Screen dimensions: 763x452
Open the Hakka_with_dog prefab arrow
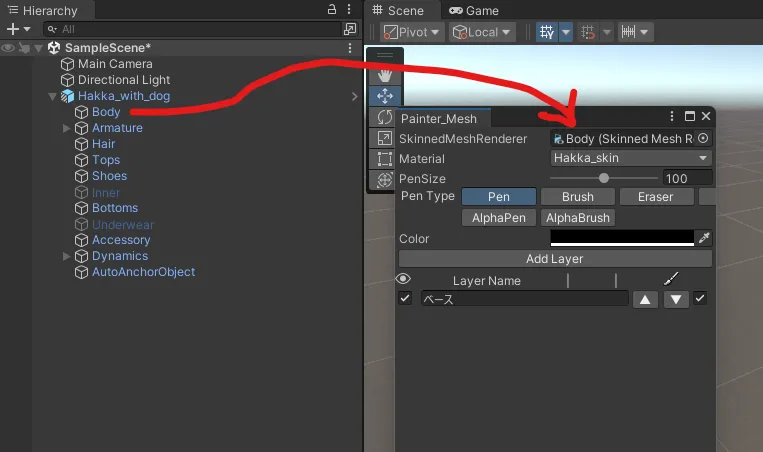354,96
